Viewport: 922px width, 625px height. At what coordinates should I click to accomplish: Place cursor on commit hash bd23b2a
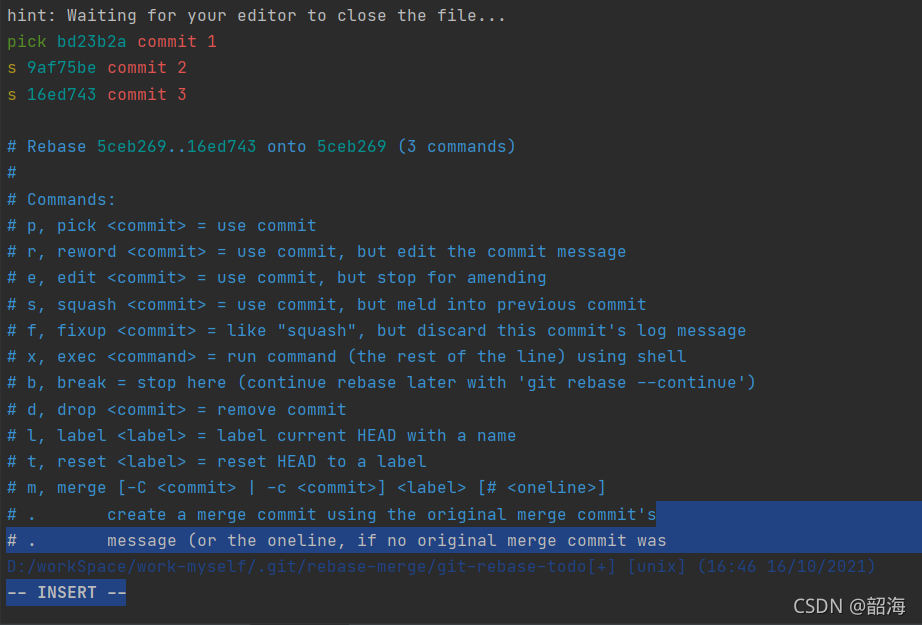pyautogui.click(x=91, y=42)
